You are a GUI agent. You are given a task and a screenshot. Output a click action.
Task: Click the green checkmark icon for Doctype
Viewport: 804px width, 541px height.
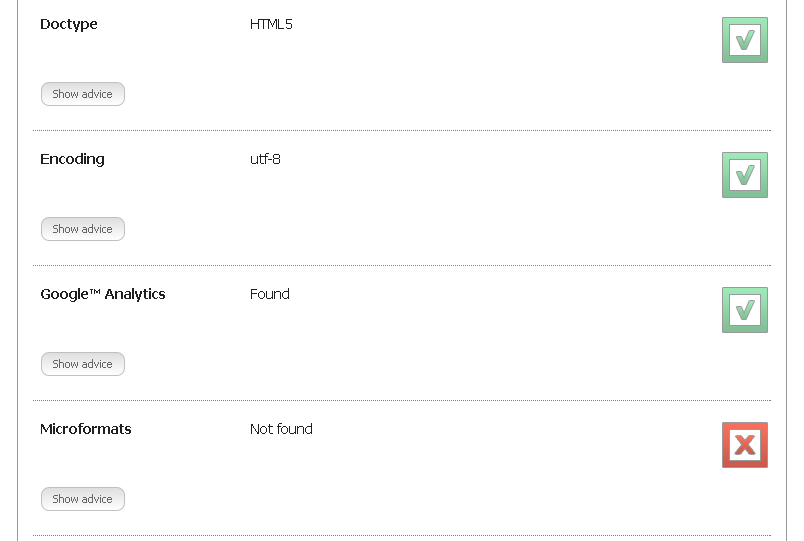pos(744,40)
